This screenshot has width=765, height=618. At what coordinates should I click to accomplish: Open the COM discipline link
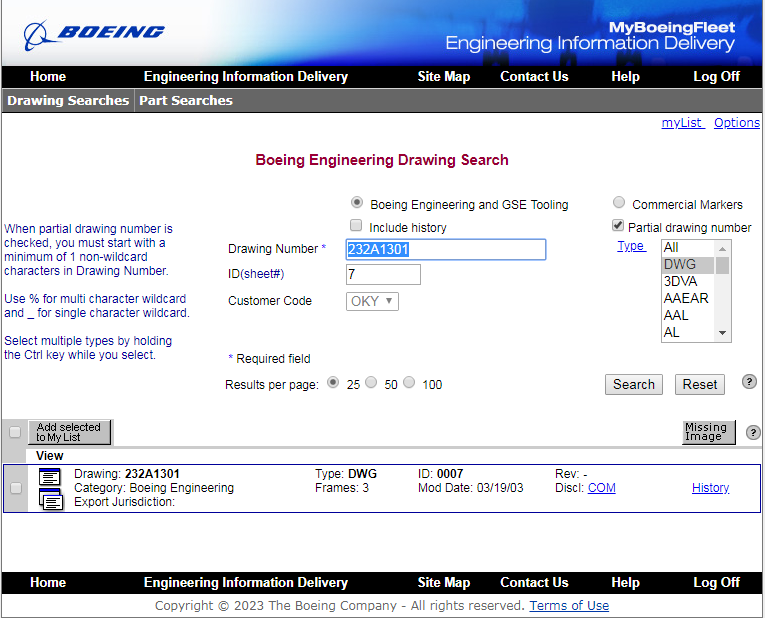tap(602, 488)
